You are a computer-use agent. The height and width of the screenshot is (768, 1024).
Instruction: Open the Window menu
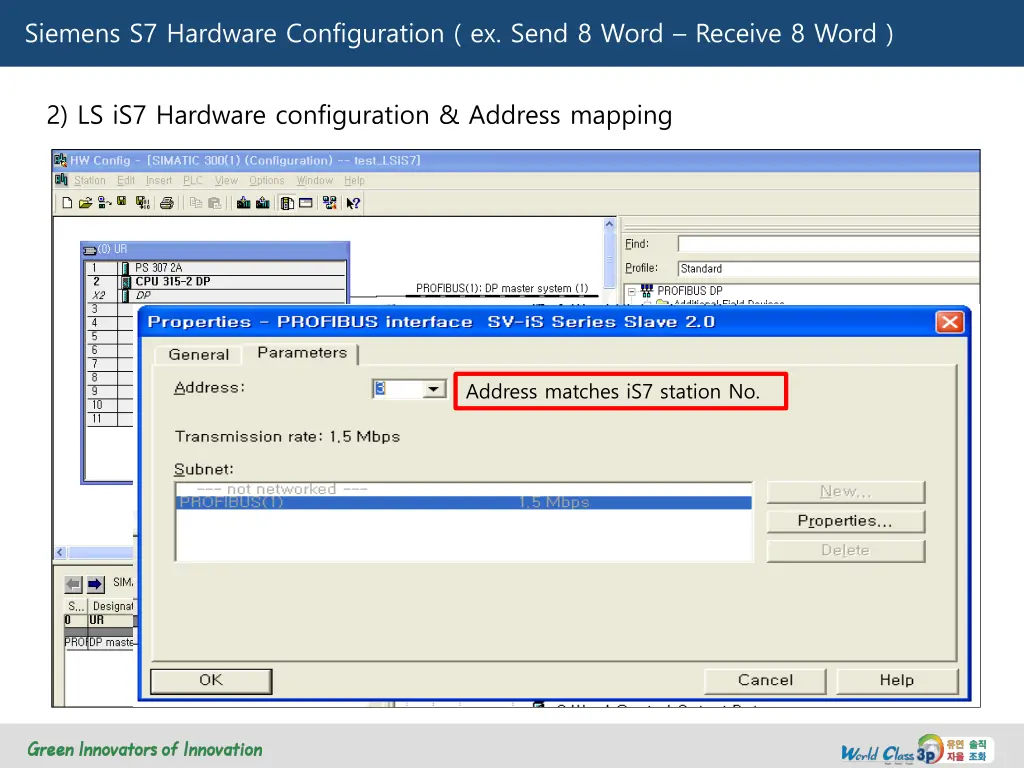point(315,180)
